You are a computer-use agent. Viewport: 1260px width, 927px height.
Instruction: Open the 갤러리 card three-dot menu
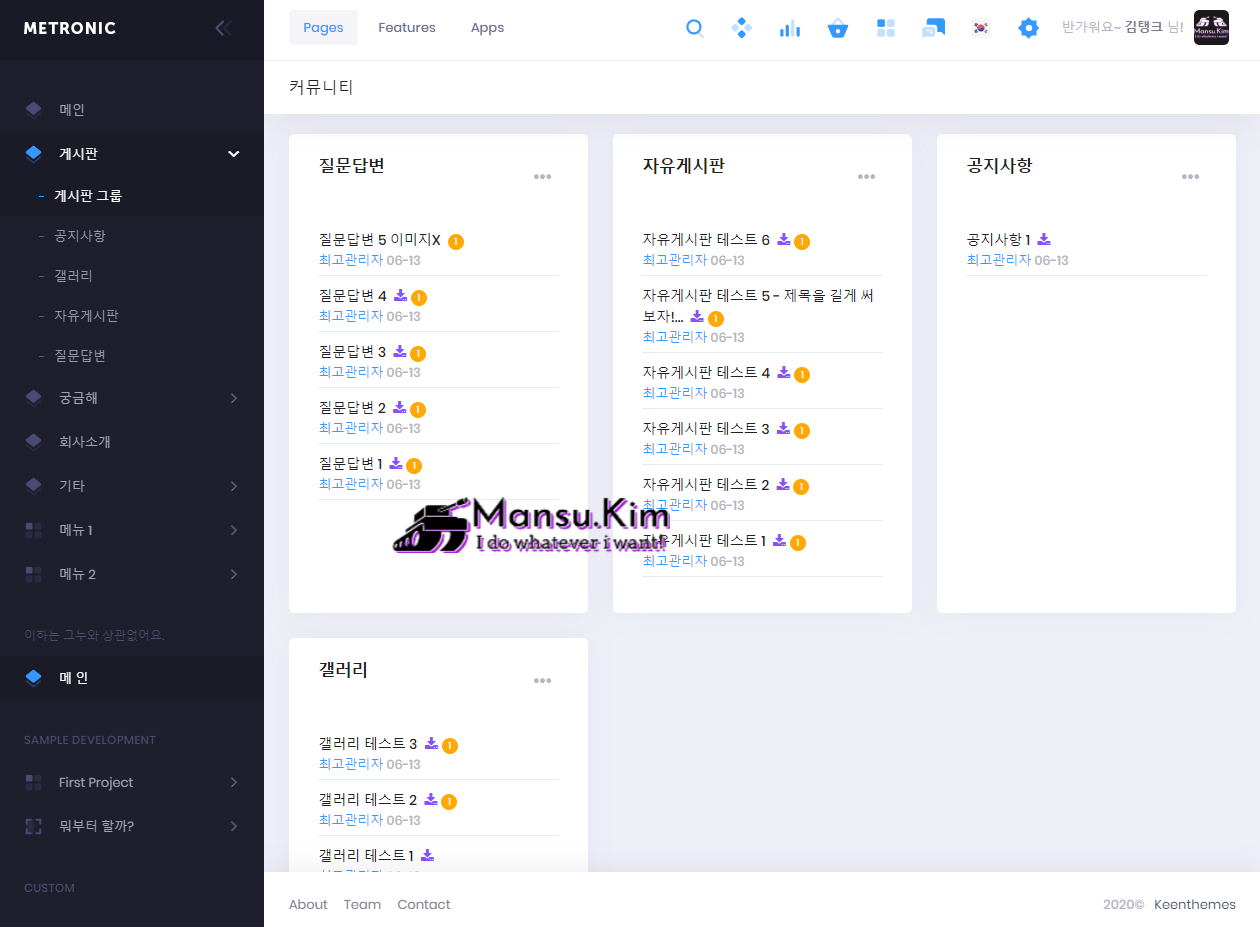click(543, 681)
